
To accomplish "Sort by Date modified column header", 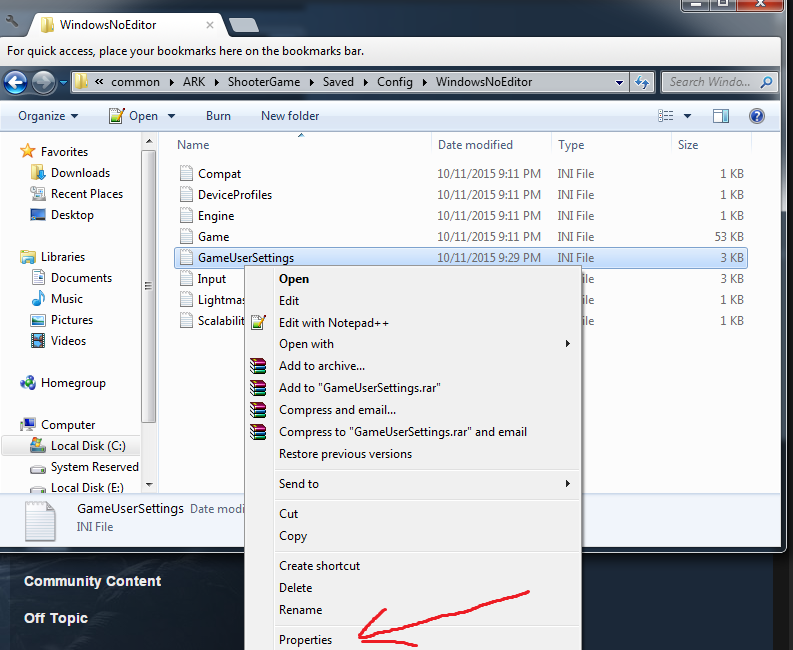I will [491, 145].
